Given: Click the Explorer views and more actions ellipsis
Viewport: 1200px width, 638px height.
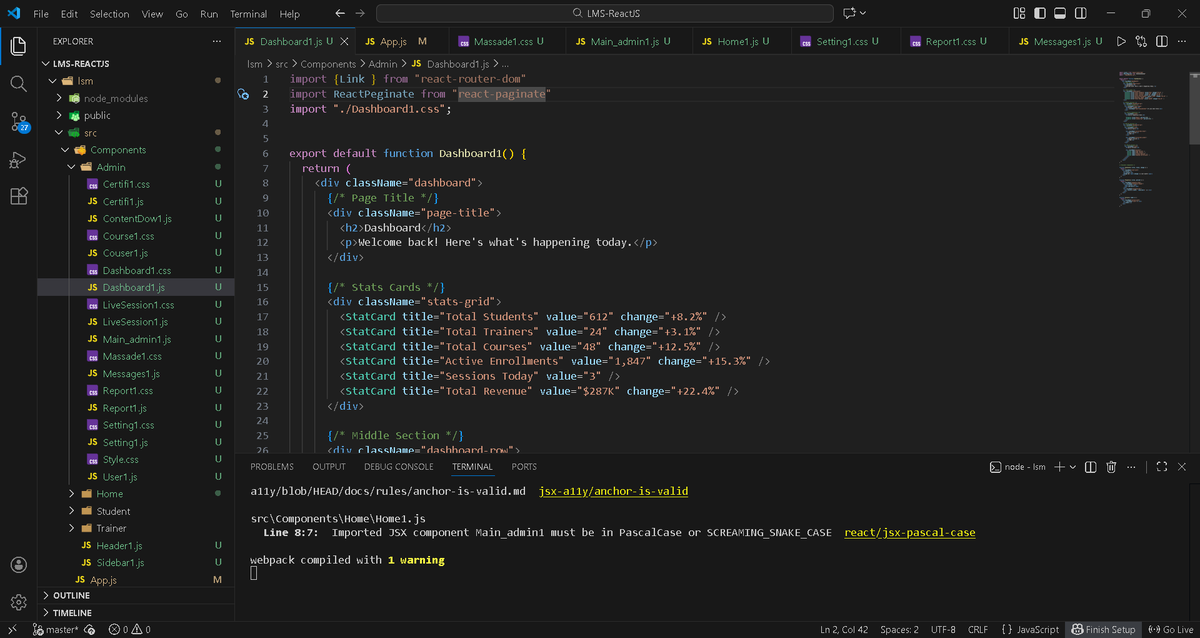Looking at the screenshot, I should (x=216, y=41).
